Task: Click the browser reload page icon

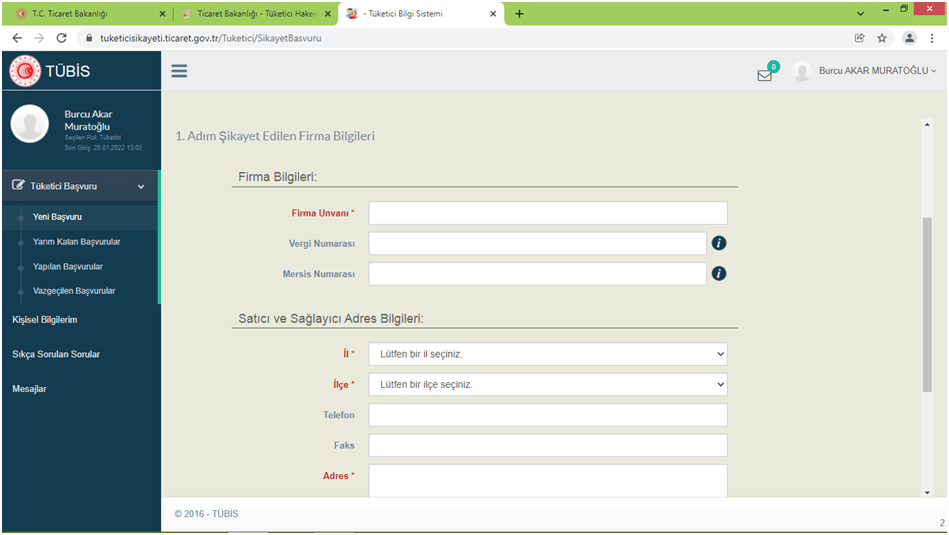Action: click(x=62, y=38)
